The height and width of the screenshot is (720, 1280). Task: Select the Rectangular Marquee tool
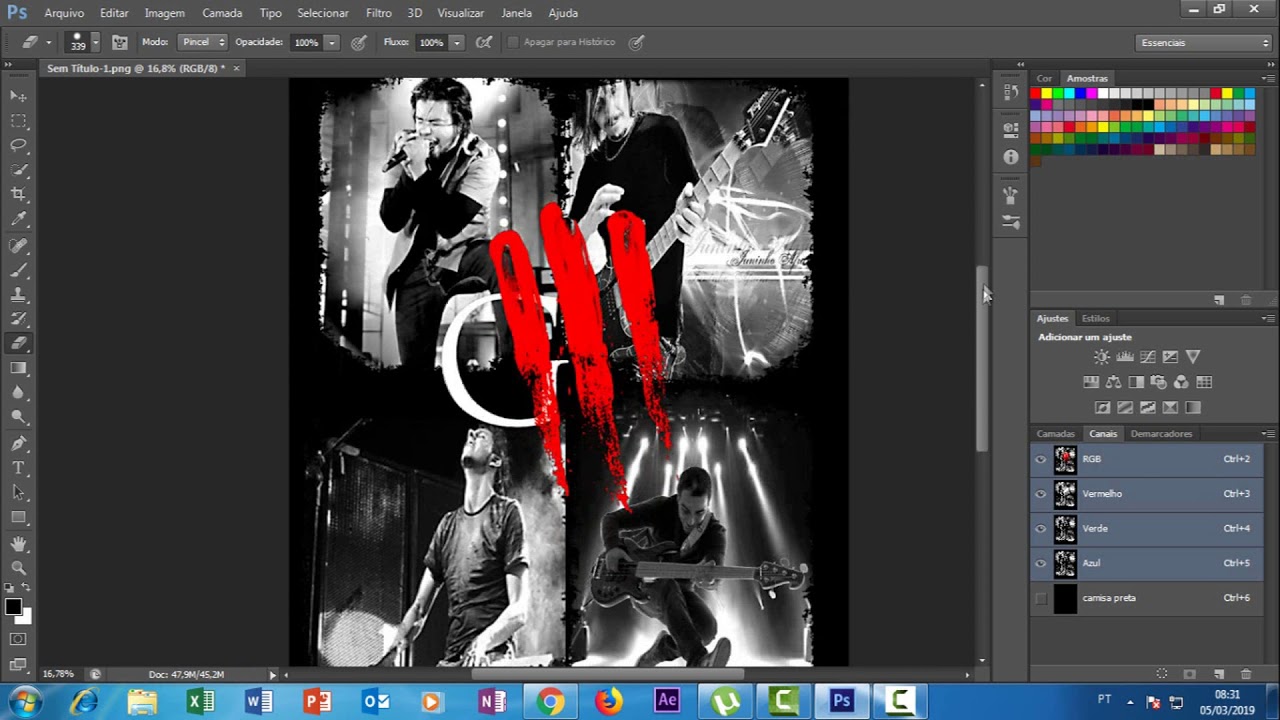[18, 121]
